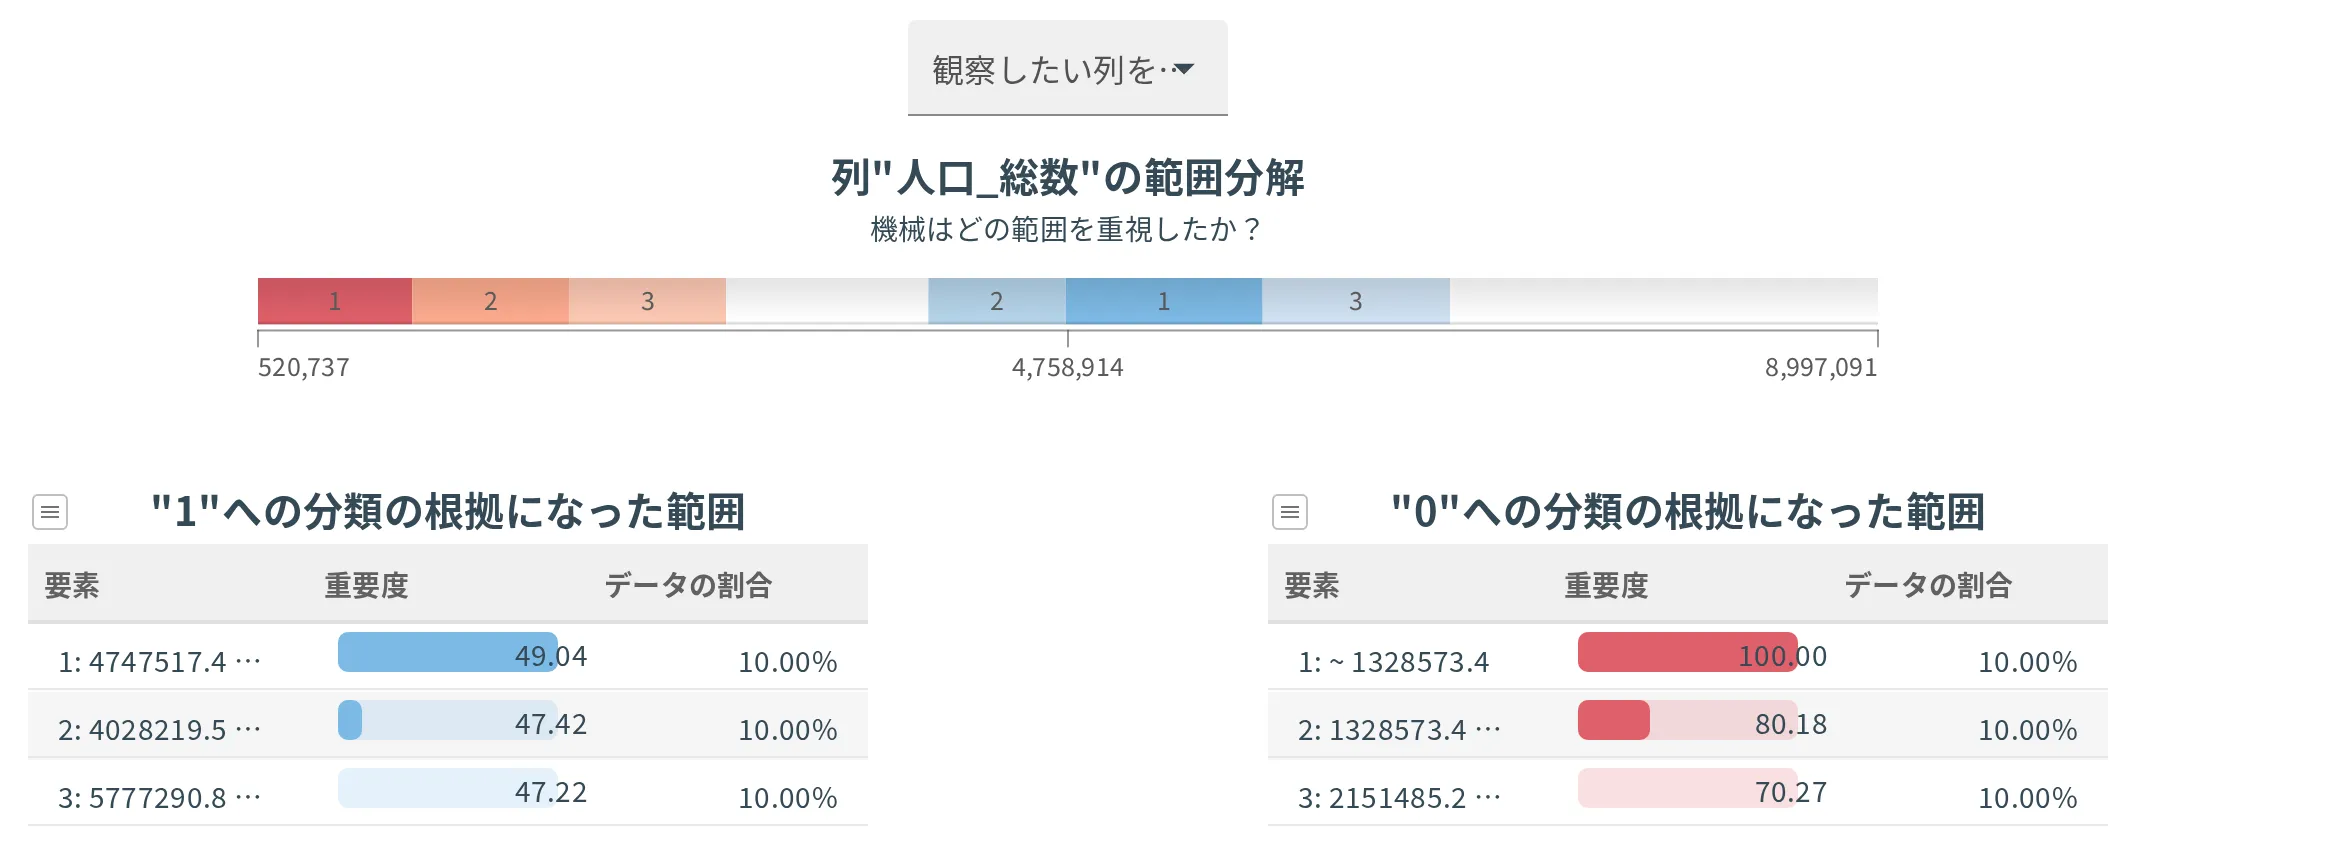Select light peach range segment labeled 3
The image size is (2336, 844).
pyautogui.click(x=647, y=301)
